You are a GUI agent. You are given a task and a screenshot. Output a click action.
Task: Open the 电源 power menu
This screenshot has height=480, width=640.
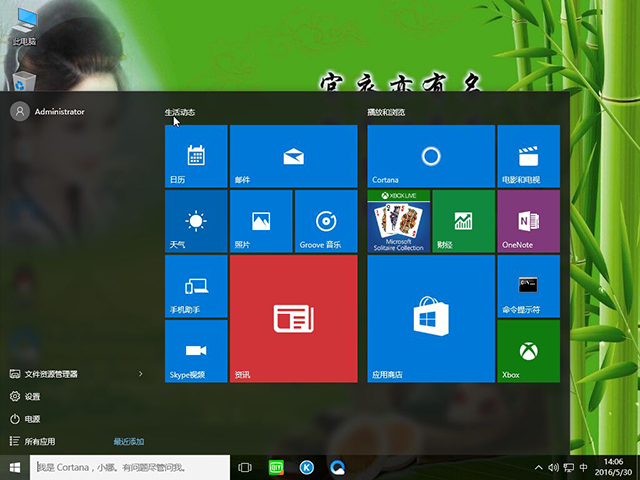32,419
